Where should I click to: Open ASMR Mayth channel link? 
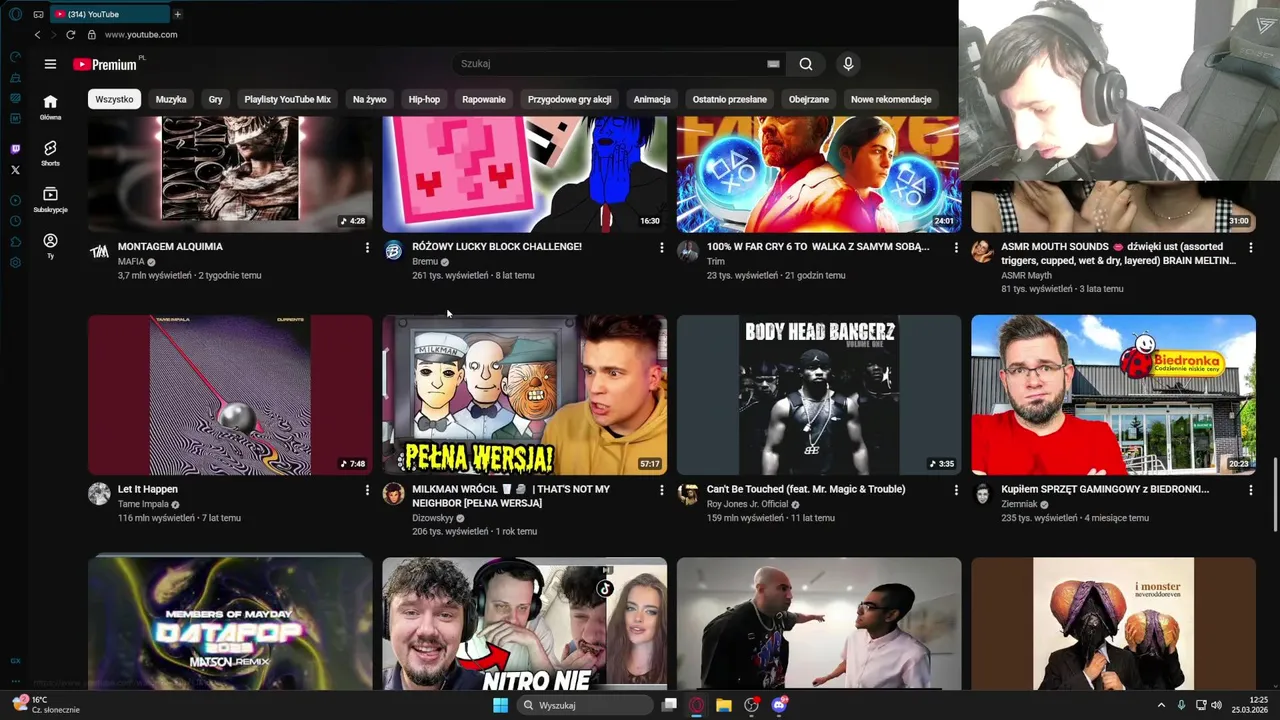click(x=1026, y=275)
